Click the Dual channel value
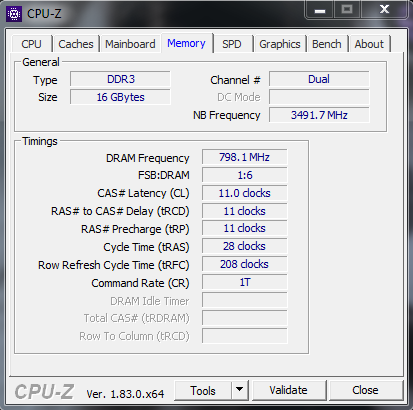This screenshot has width=413, height=410. (x=319, y=79)
